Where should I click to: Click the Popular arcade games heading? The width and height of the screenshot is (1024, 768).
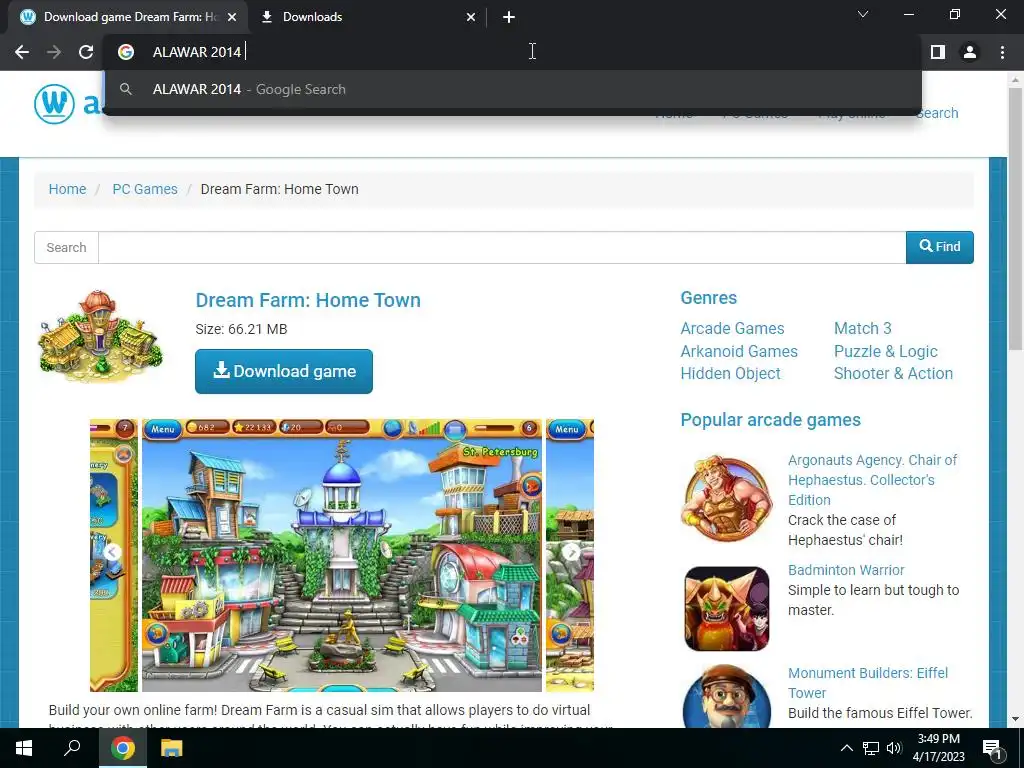(771, 420)
